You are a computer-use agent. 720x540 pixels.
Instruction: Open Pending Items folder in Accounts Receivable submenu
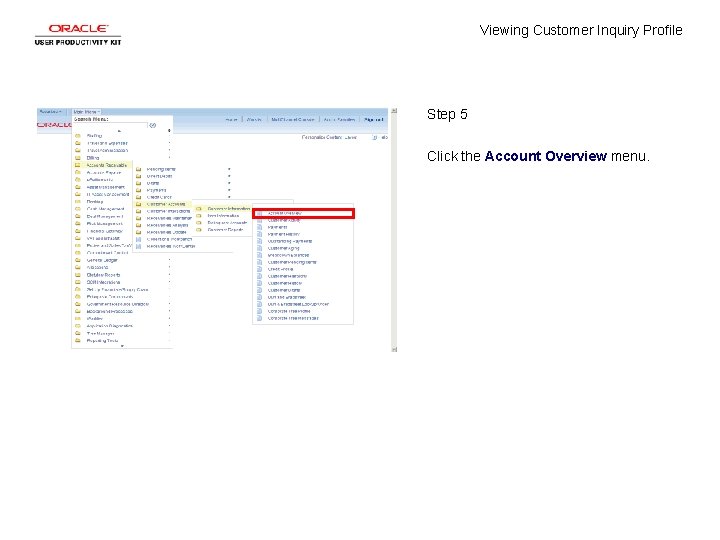161,169
